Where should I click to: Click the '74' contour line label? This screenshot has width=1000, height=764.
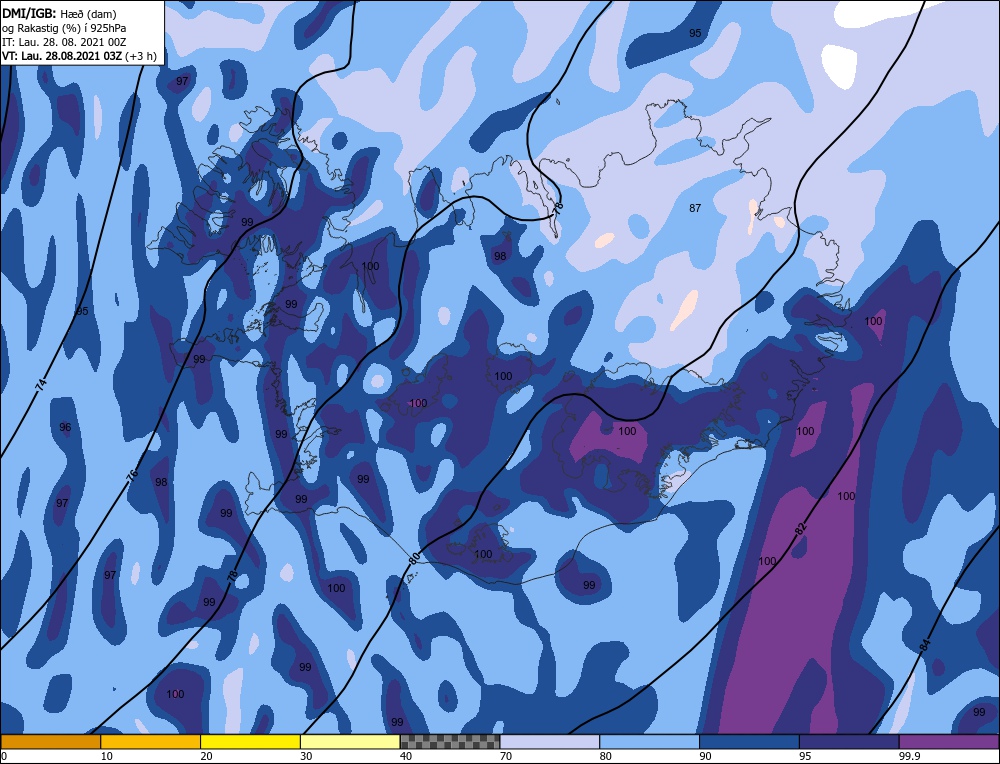(x=41, y=385)
